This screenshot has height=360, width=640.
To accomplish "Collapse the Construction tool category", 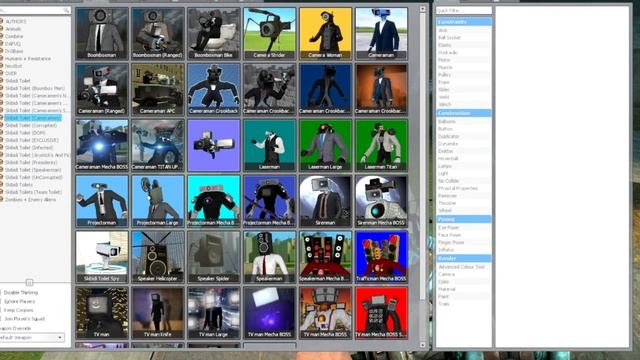I will [x=464, y=113].
